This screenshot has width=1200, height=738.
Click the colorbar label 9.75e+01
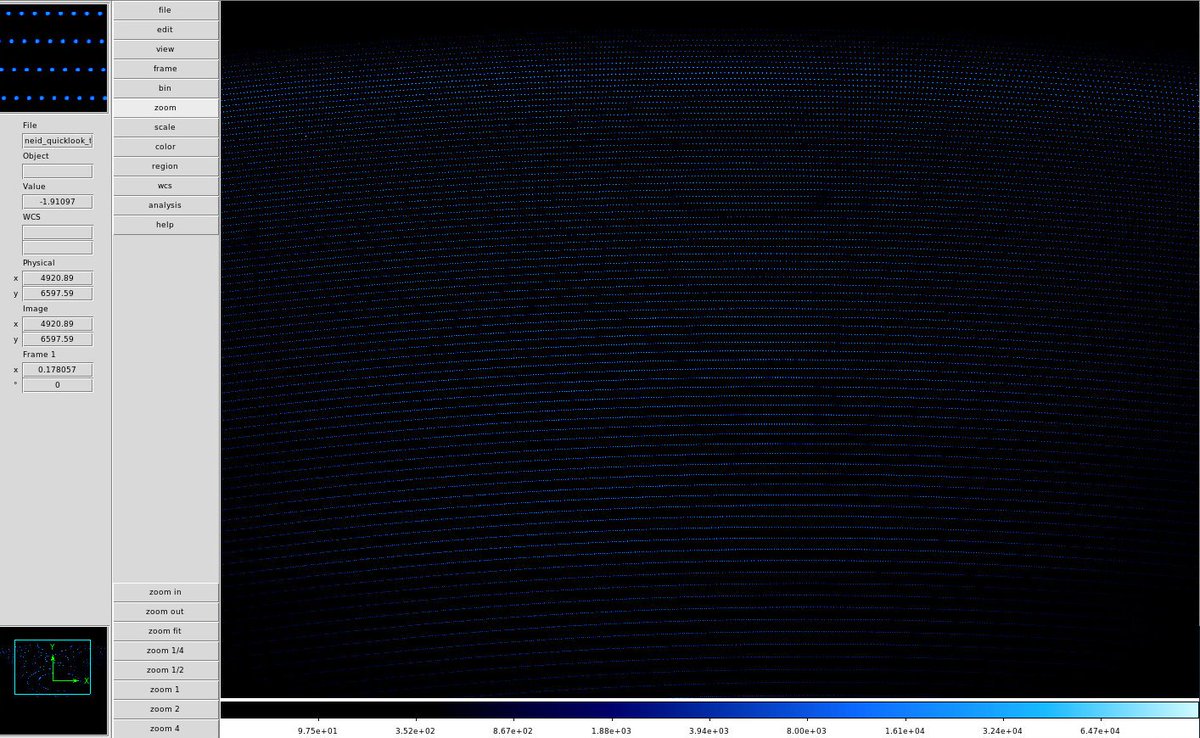[x=318, y=729]
